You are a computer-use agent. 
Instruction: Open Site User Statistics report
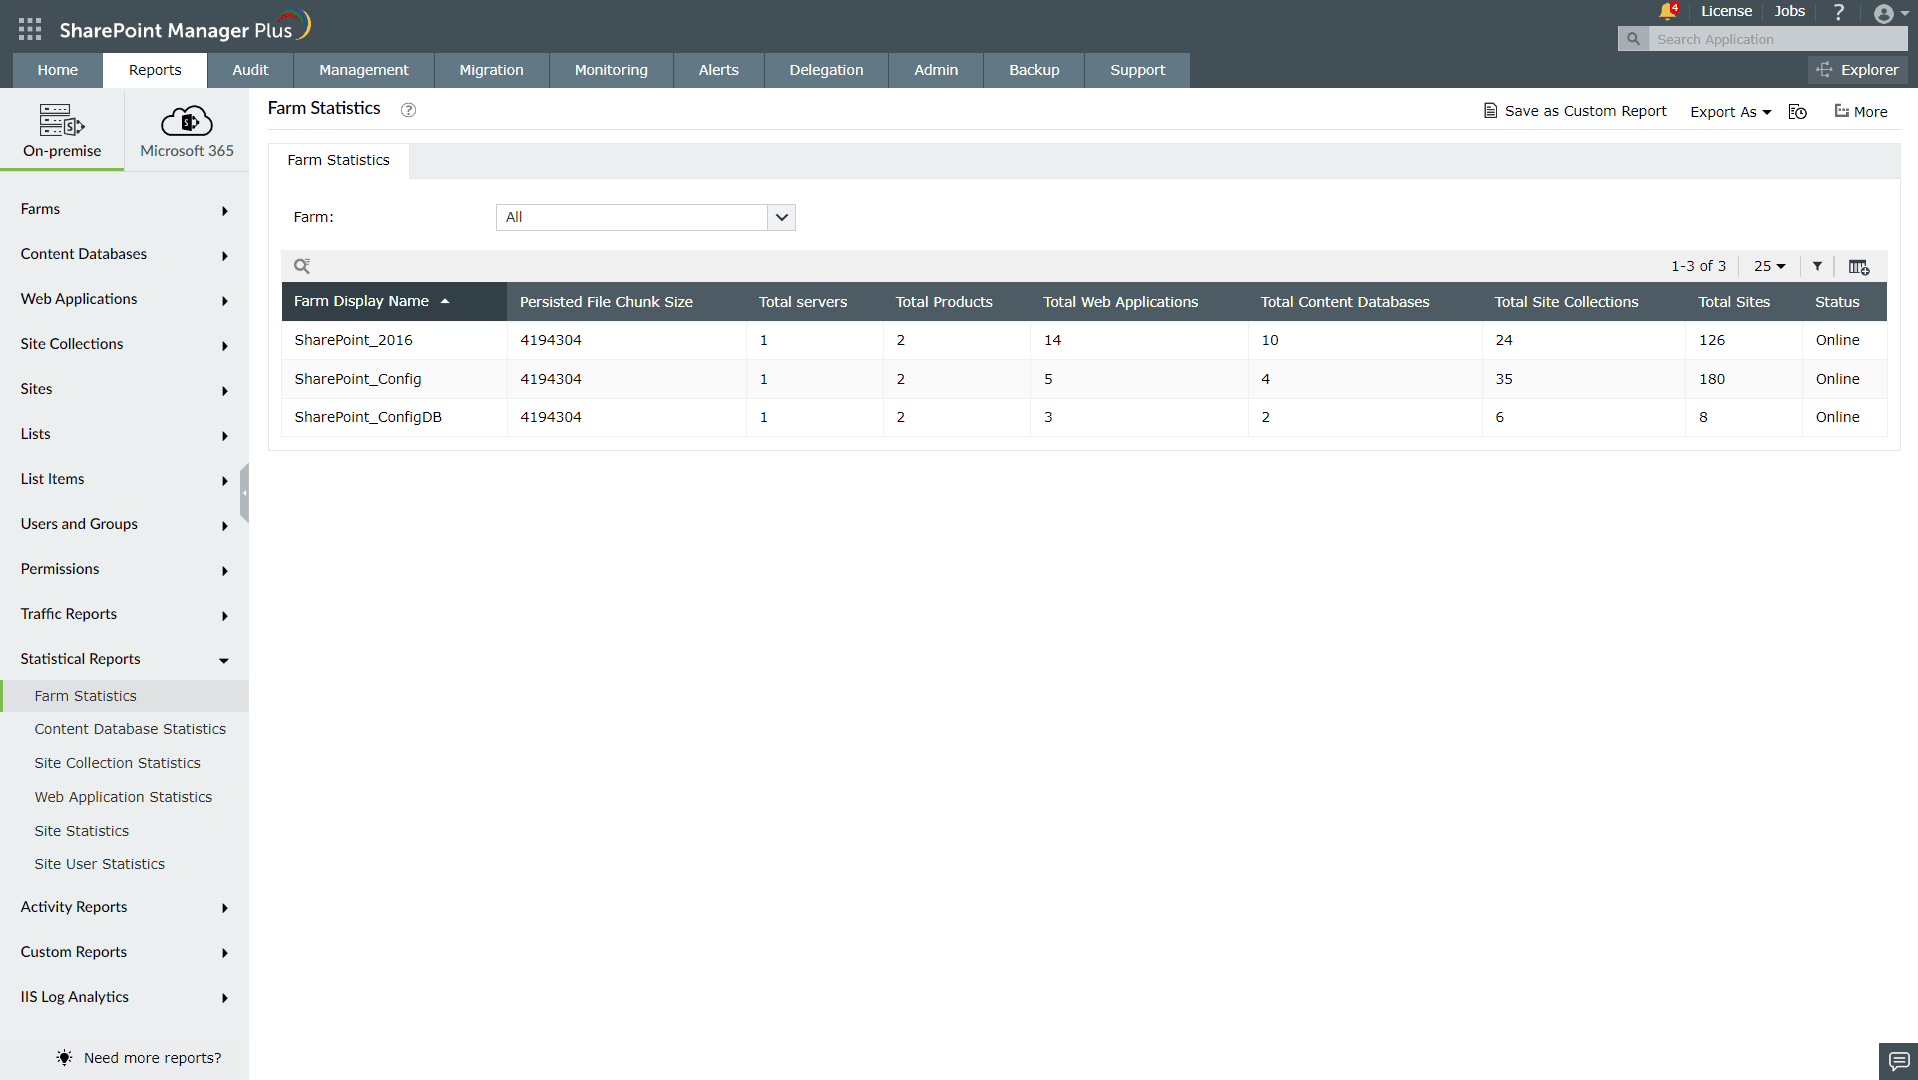pyautogui.click(x=99, y=864)
